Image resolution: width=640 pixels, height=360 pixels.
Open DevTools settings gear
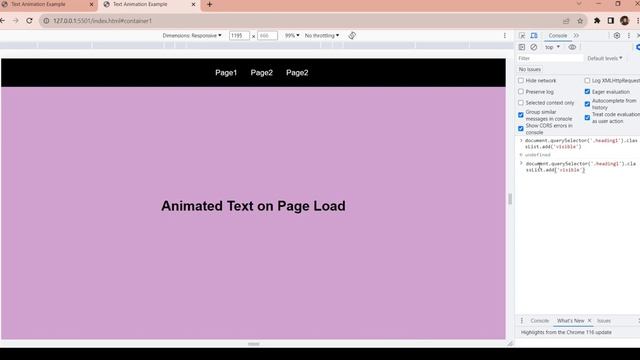617,36
